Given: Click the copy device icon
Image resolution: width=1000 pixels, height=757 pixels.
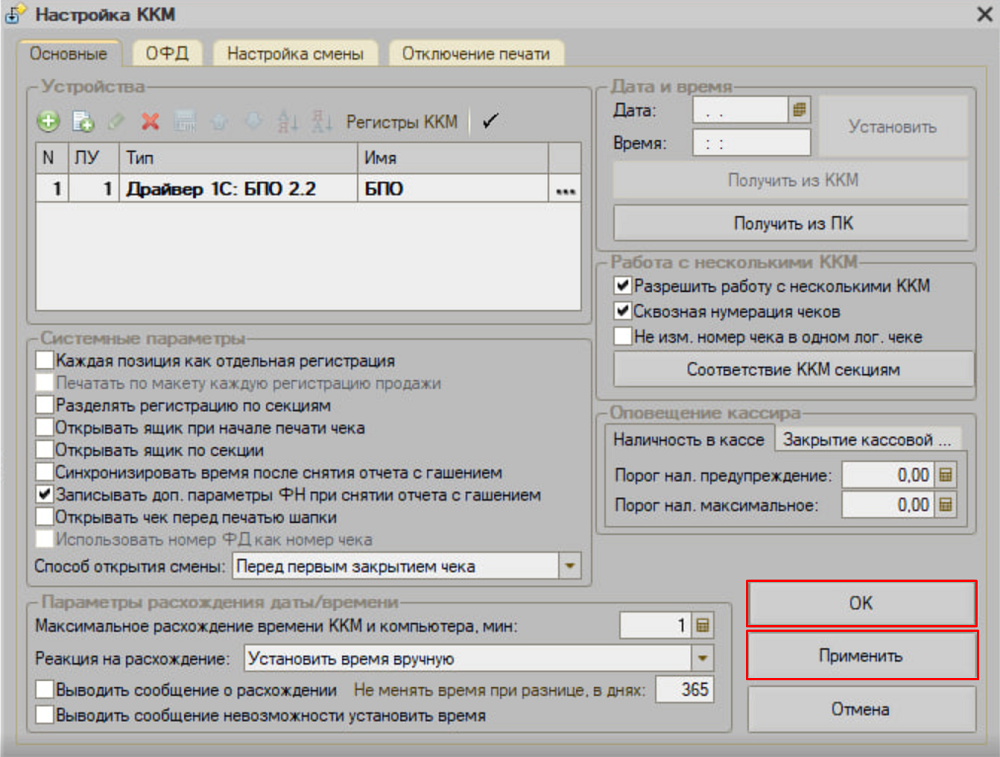Looking at the screenshot, I should [x=83, y=122].
